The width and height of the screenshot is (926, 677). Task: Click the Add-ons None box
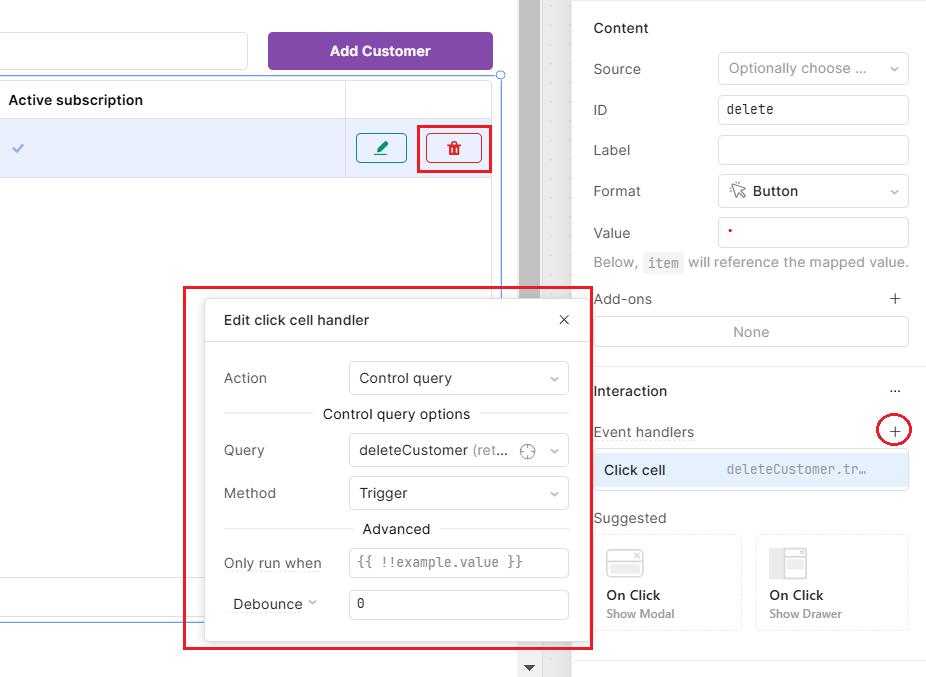751,332
